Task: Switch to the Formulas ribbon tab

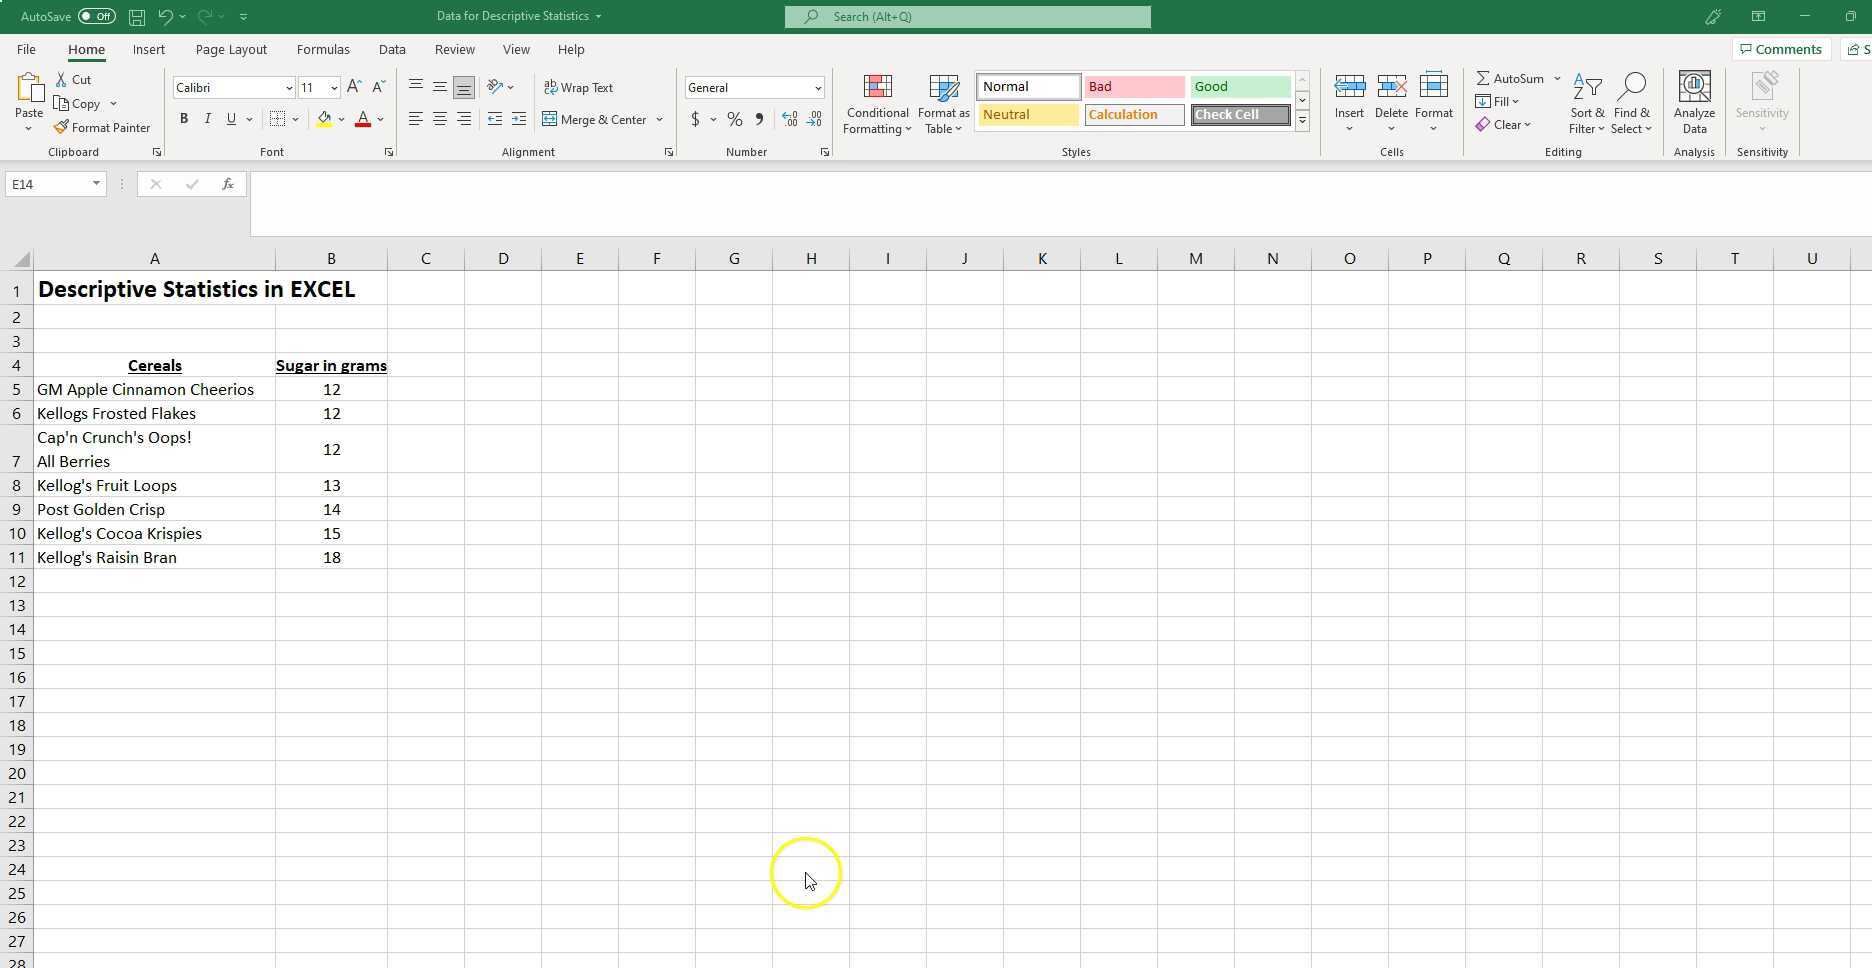Action: coord(323,49)
